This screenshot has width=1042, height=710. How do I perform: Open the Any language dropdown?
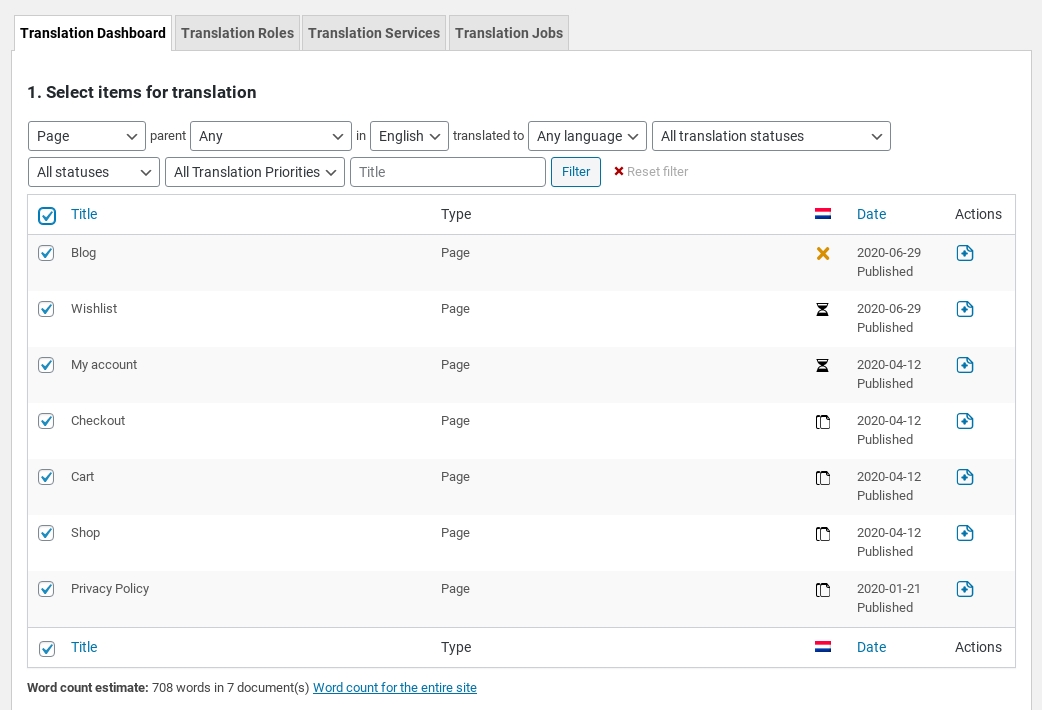(587, 136)
